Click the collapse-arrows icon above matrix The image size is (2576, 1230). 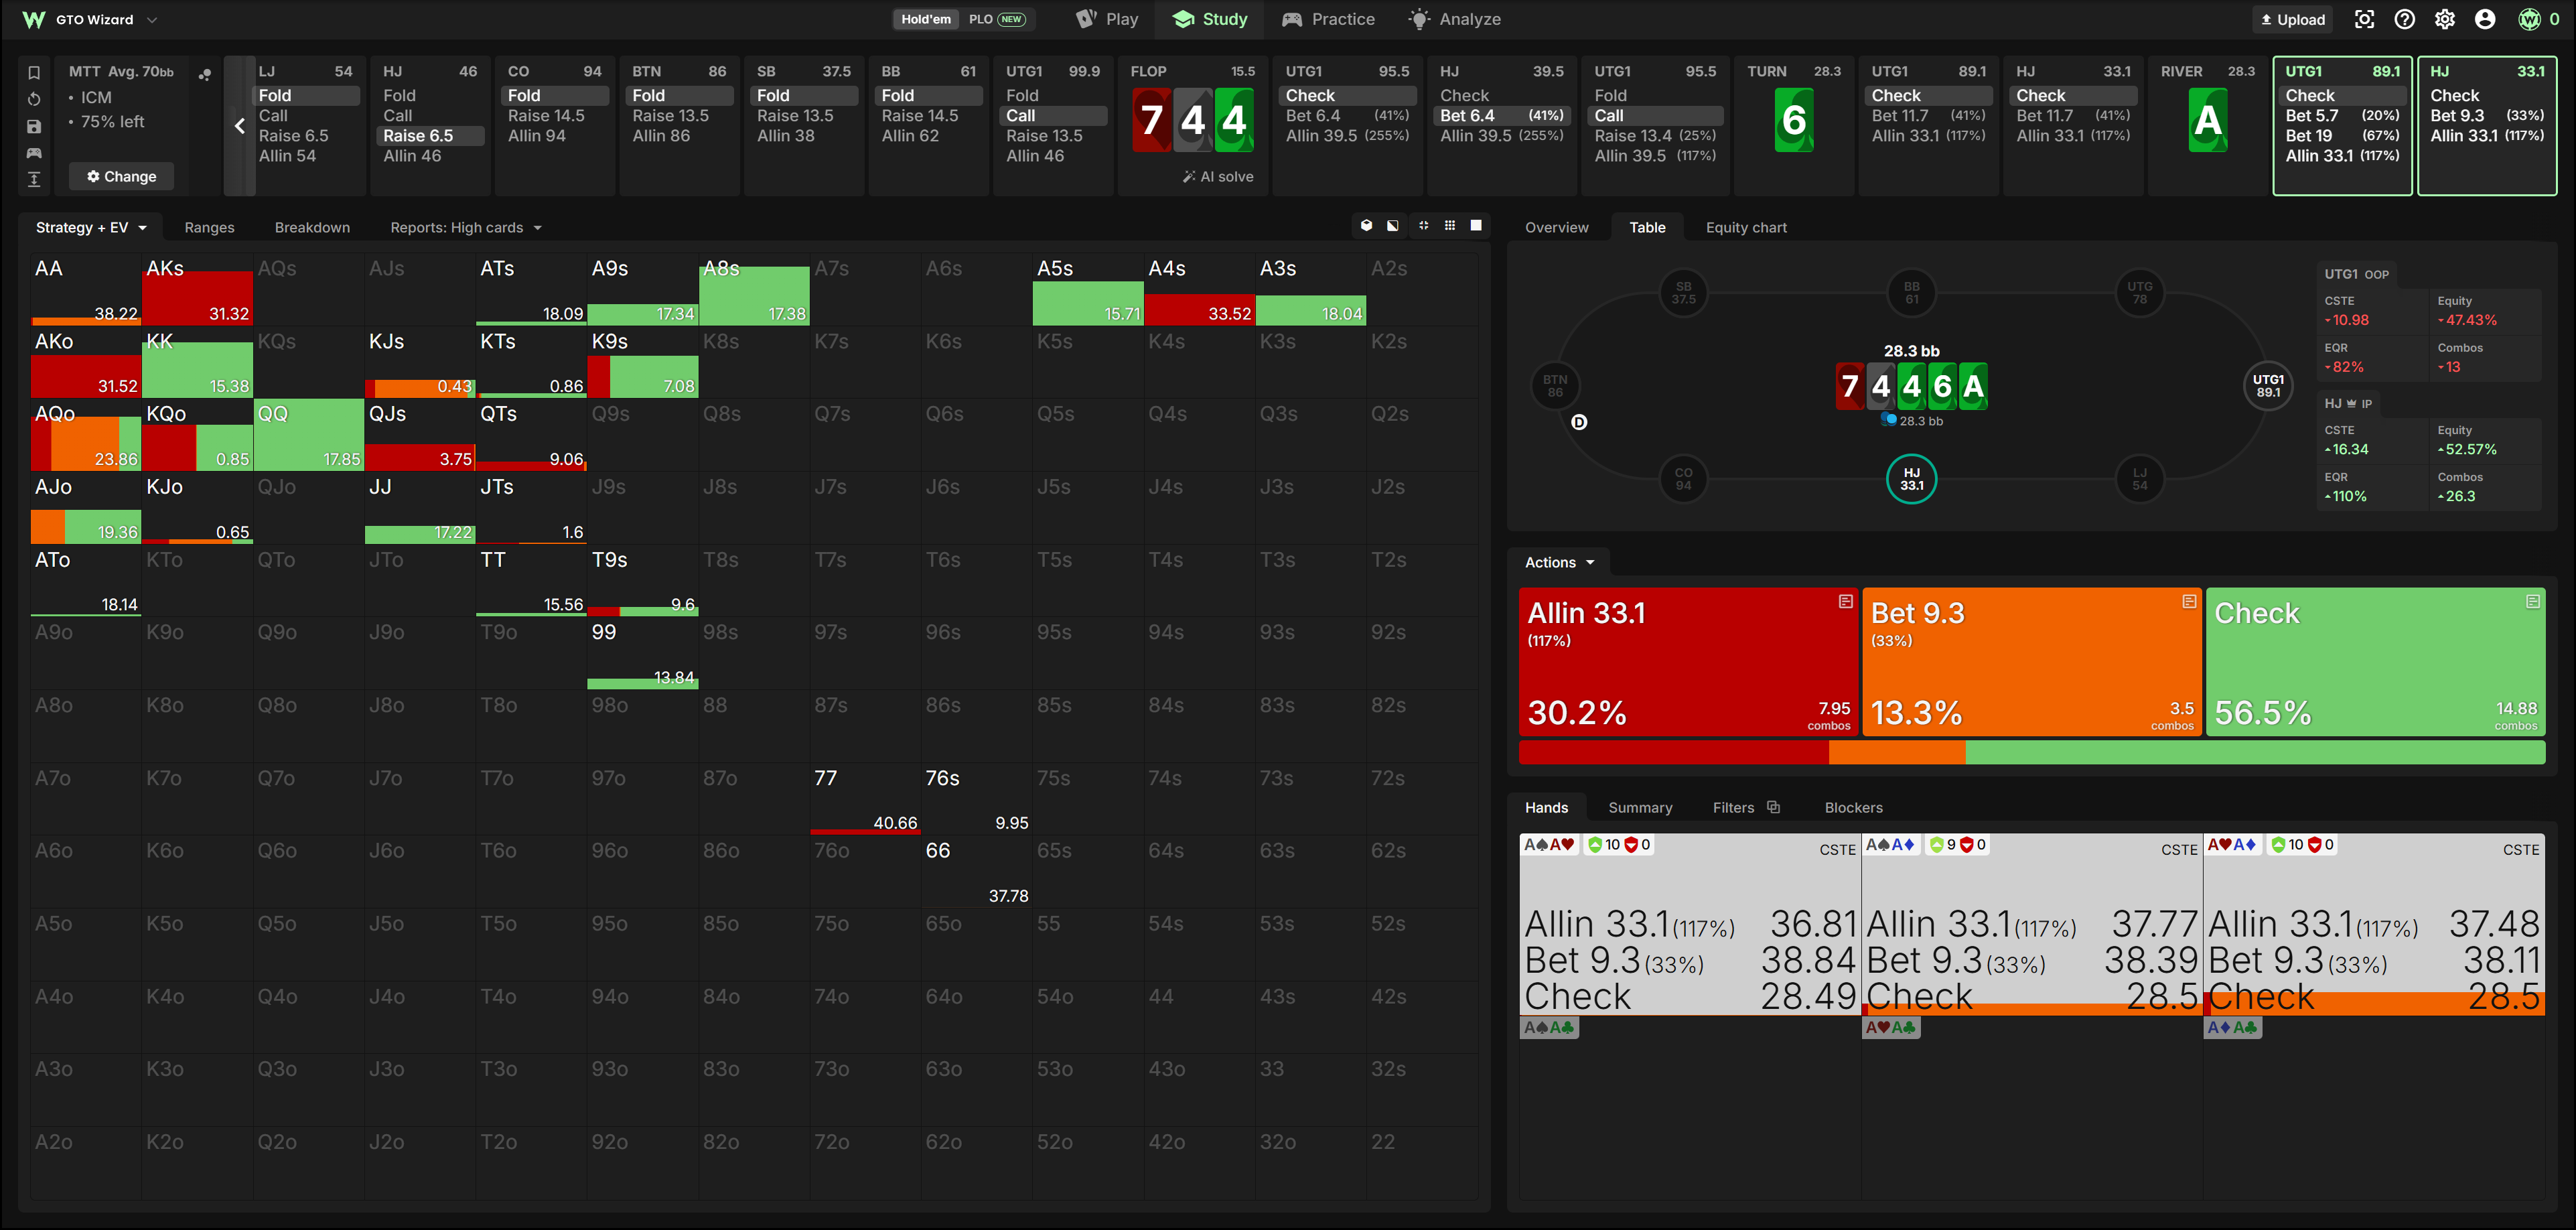(1423, 226)
